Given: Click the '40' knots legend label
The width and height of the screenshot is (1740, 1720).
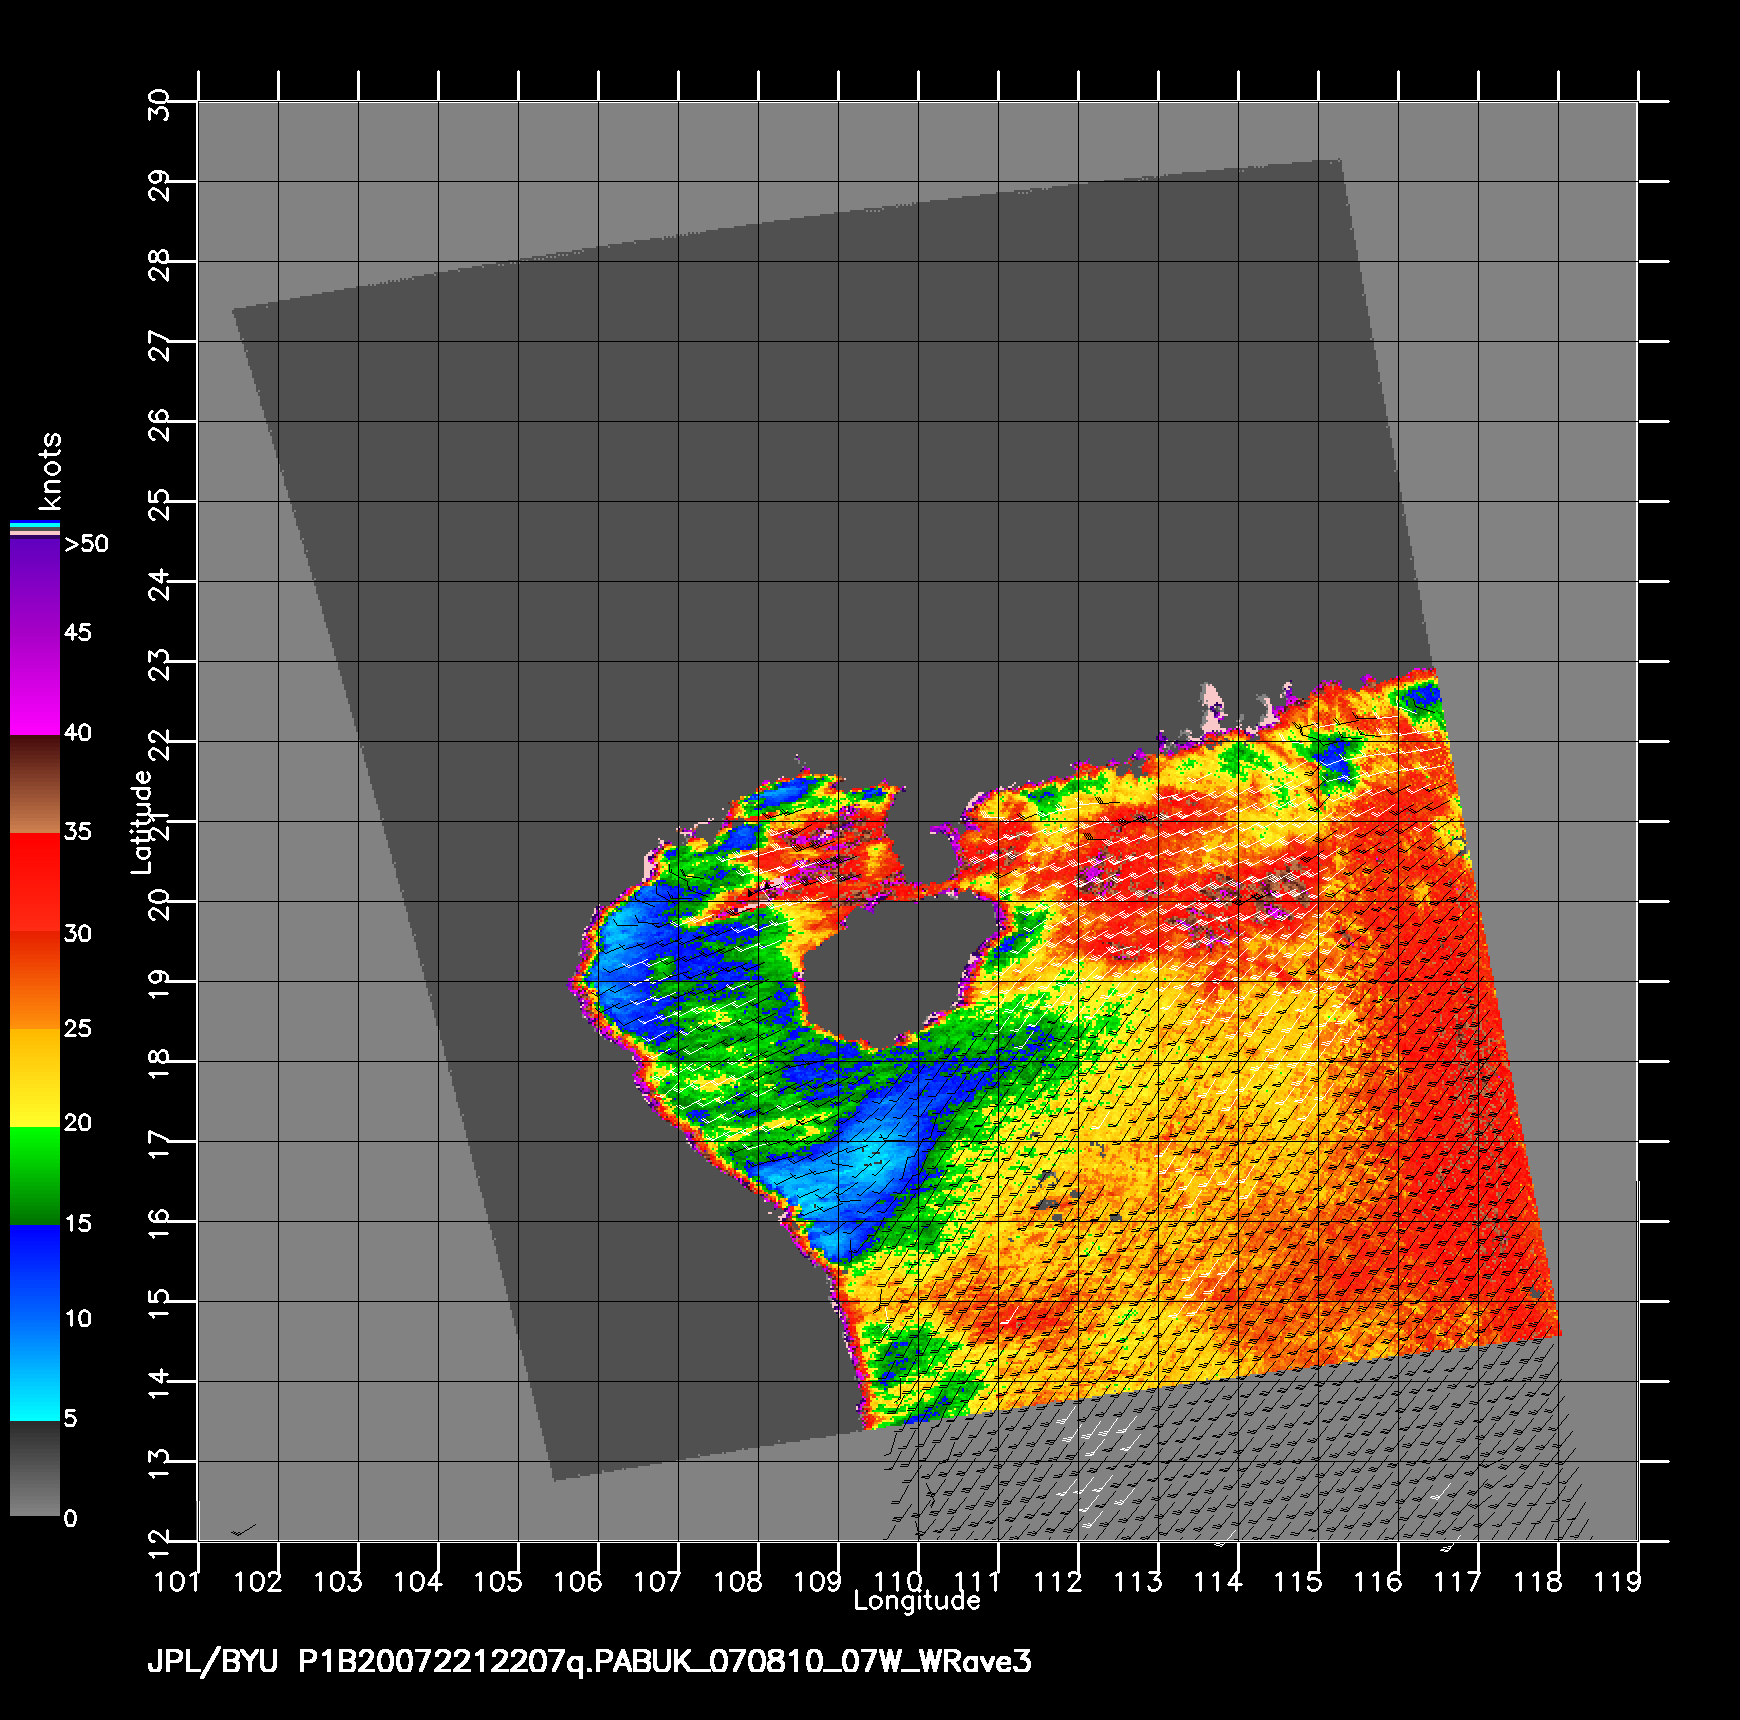Looking at the screenshot, I should coord(78,733).
